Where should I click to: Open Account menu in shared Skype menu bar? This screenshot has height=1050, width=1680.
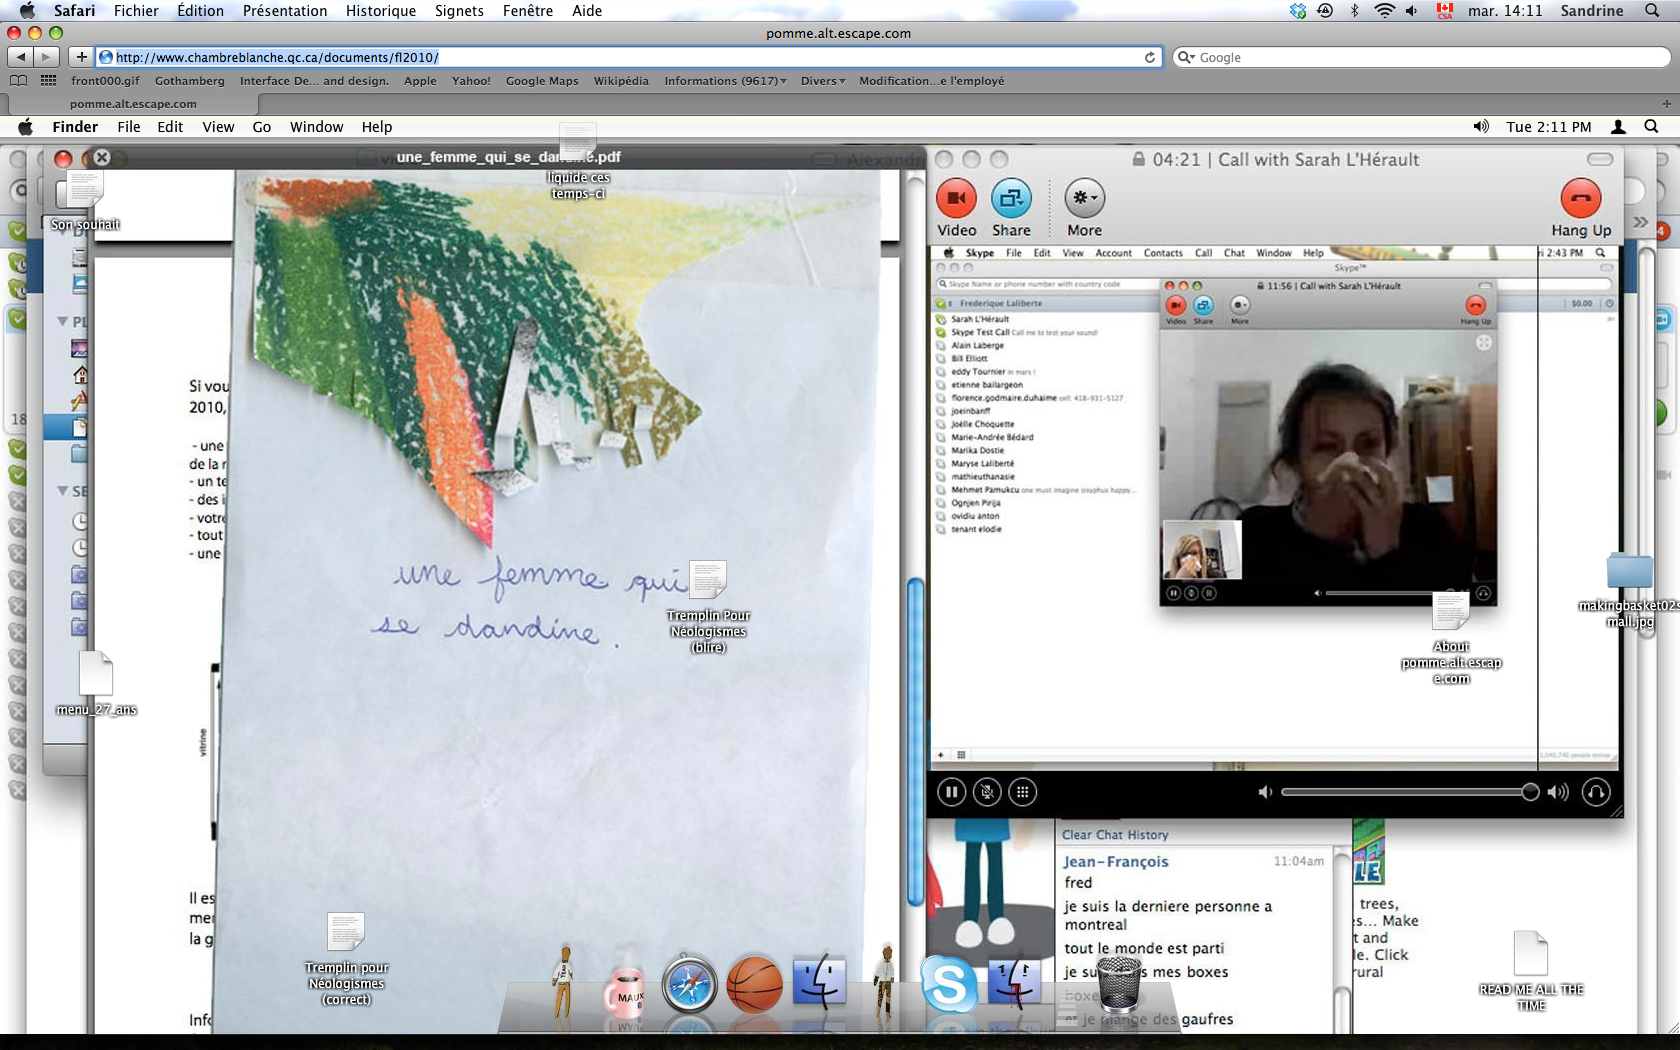point(1113,253)
